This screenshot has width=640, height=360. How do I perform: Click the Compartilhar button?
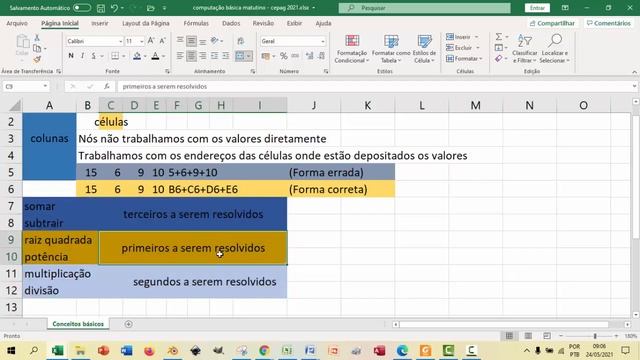pyautogui.click(x=552, y=23)
